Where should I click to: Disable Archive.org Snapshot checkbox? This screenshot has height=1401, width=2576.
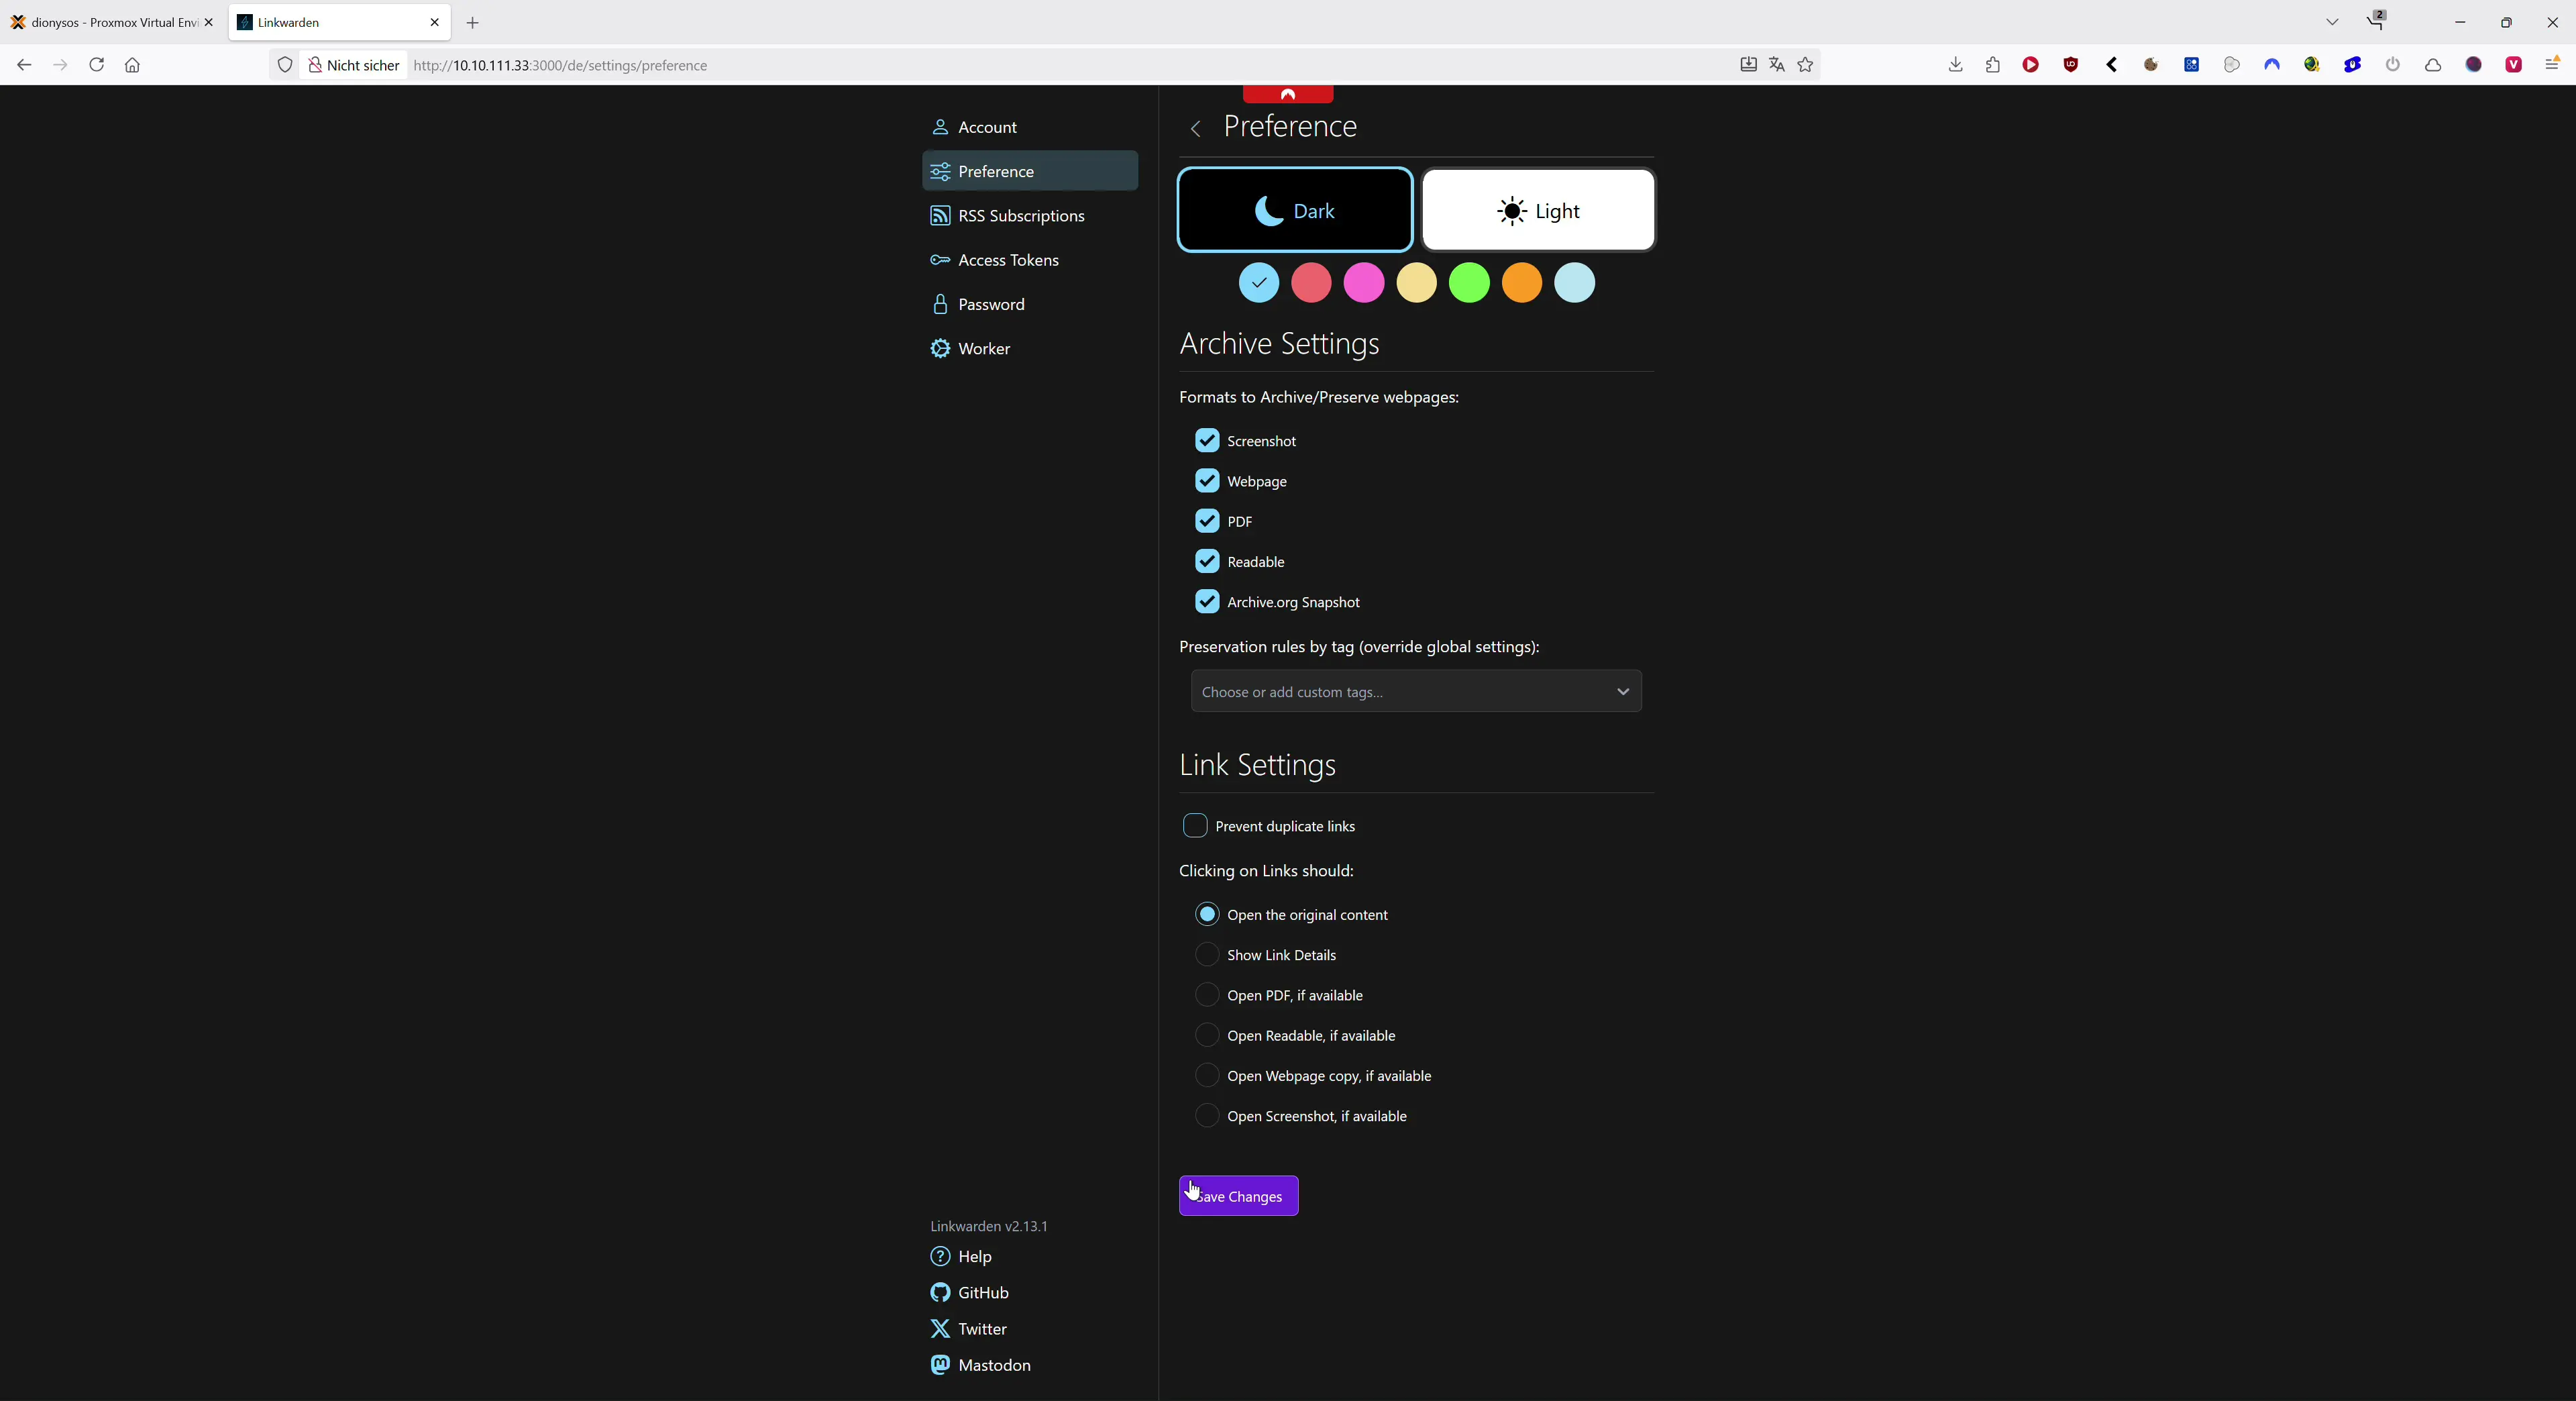click(x=1207, y=601)
